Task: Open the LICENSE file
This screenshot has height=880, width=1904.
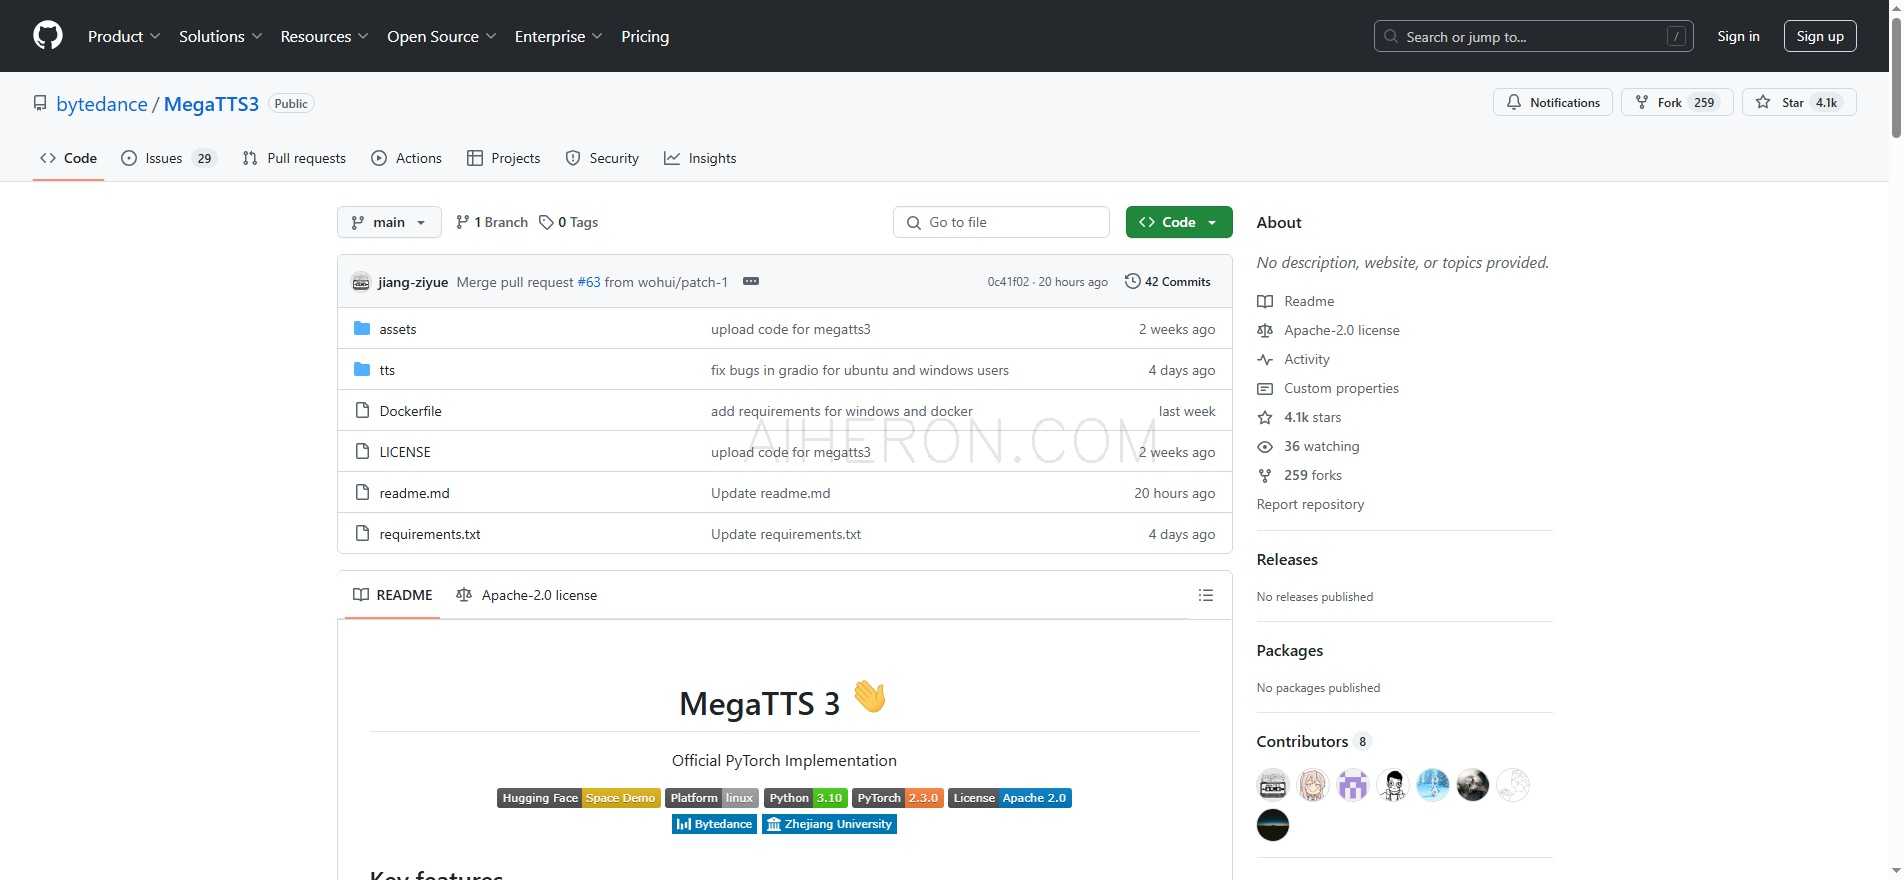Action: point(405,452)
